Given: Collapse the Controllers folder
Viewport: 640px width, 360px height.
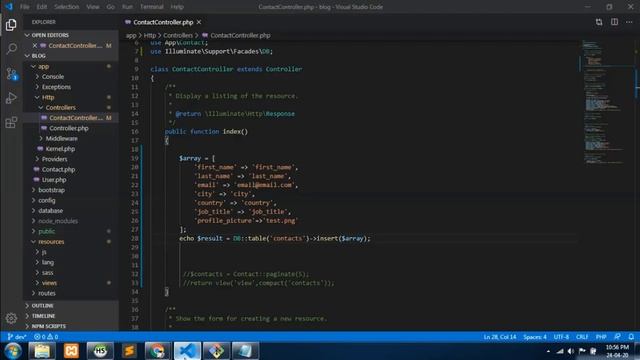Looking at the screenshot, I should [x=70, y=107].
